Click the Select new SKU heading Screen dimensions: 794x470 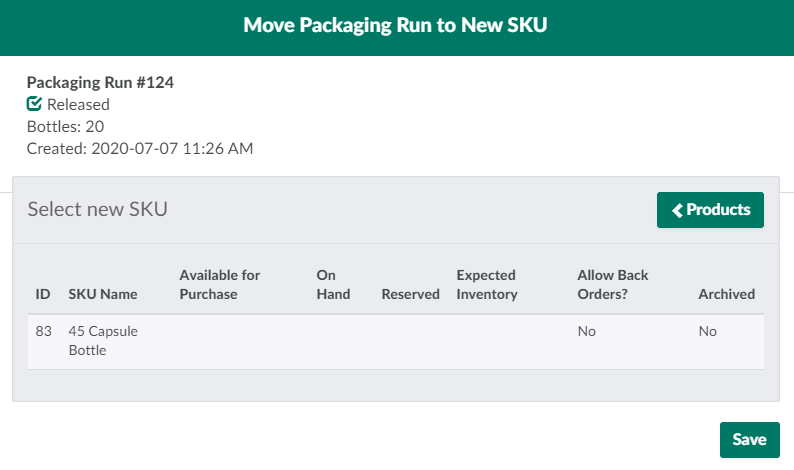pyautogui.click(x=97, y=209)
